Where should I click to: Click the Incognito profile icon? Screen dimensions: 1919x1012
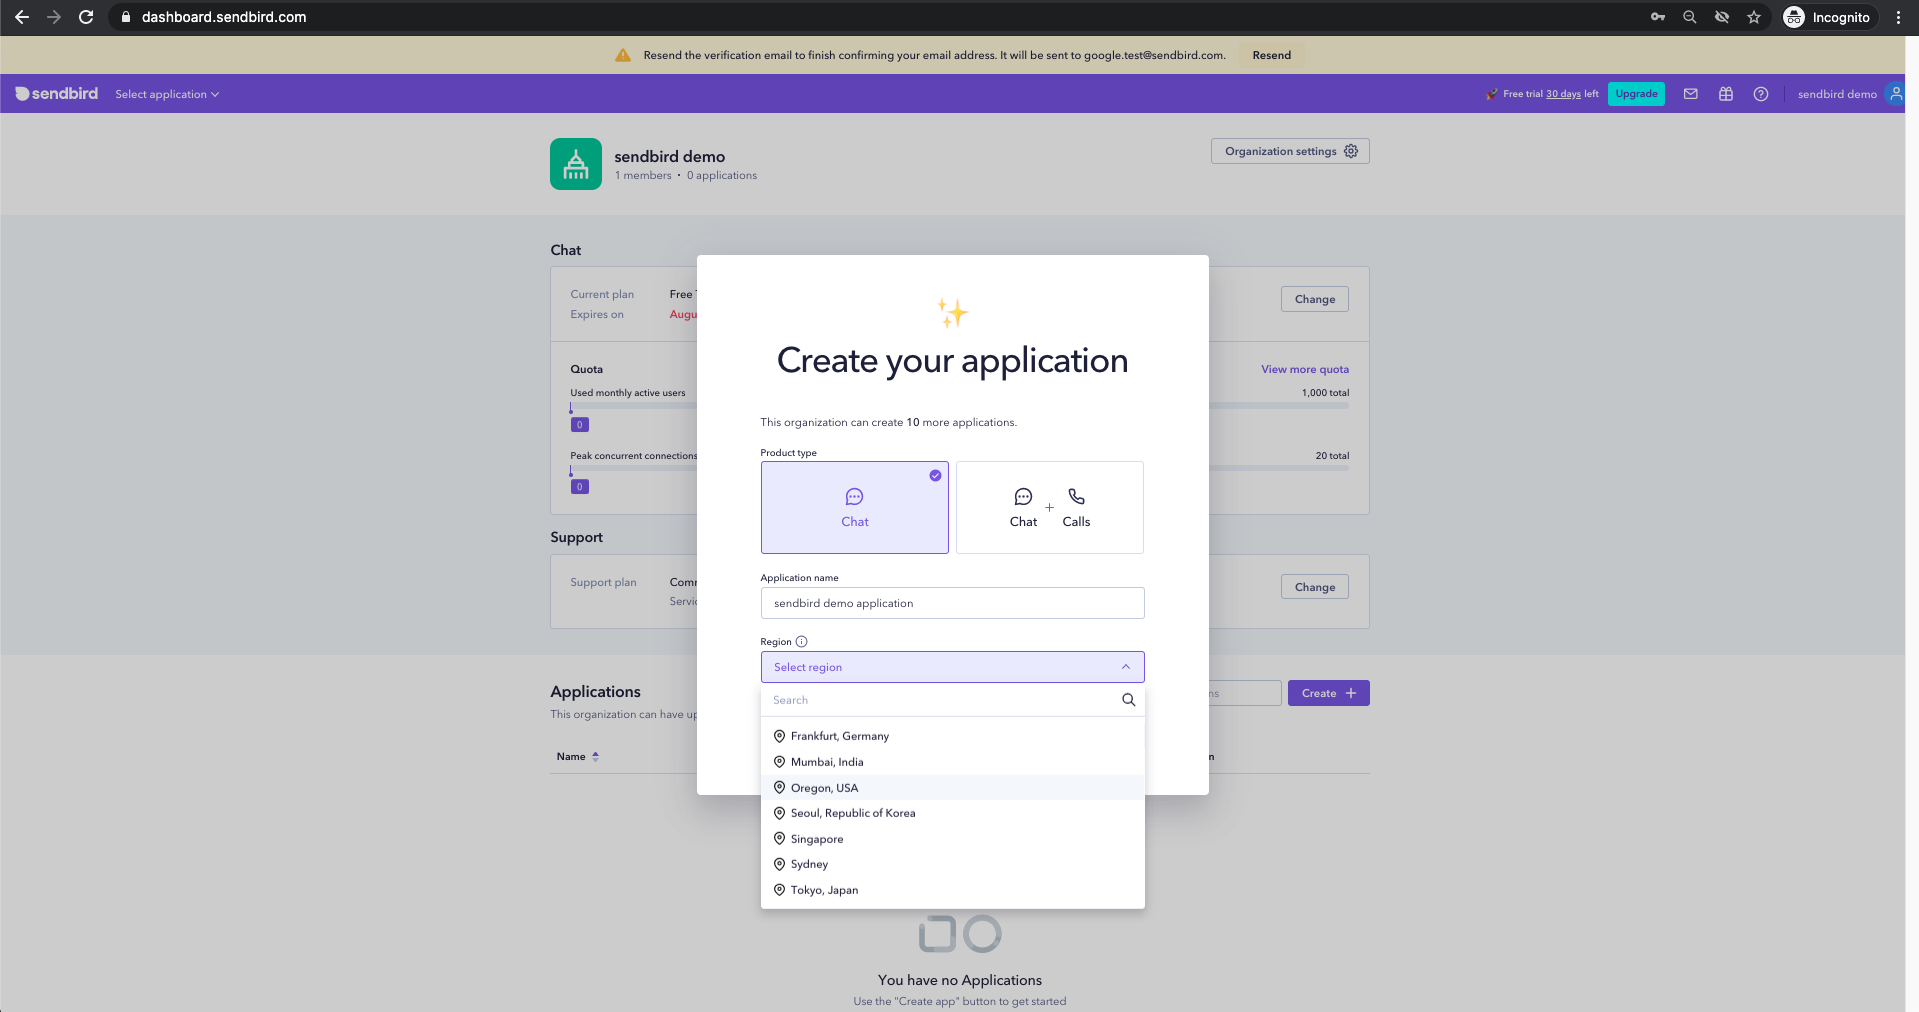pyautogui.click(x=1794, y=17)
